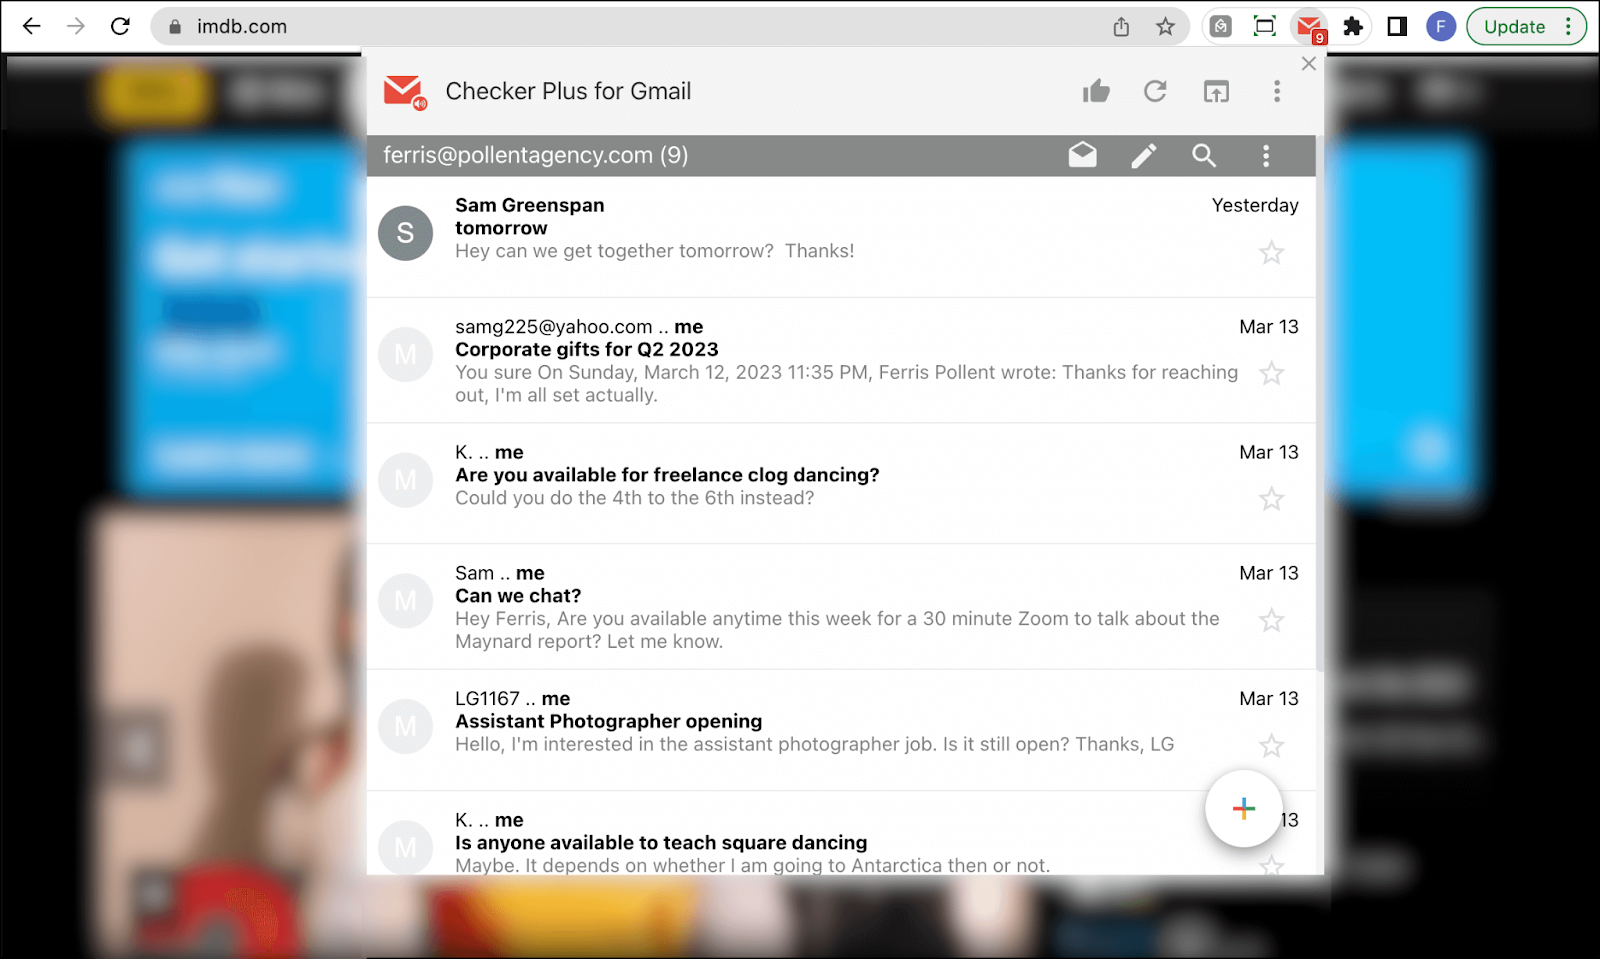The width and height of the screenshot is (1600, 959).
Task: Star the Sam Greenspan email
Action: tap(1271, 253)
